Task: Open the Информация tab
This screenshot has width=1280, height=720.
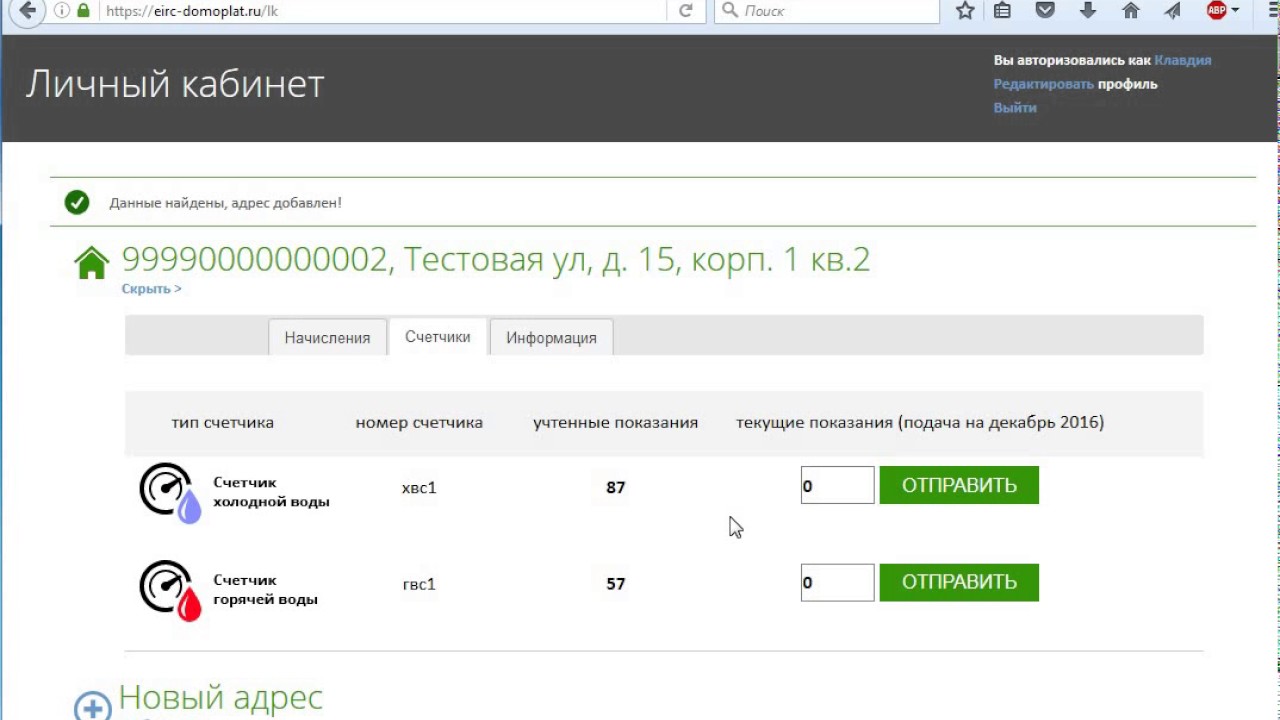Action: click(x=551, y=337)
